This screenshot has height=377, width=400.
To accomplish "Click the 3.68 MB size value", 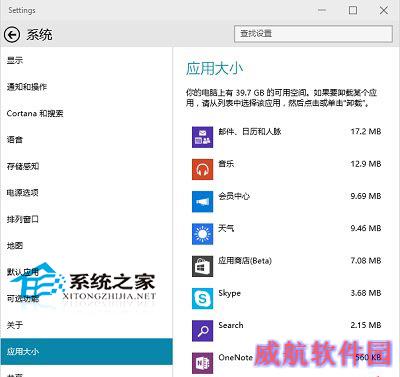I will [366, 293].
